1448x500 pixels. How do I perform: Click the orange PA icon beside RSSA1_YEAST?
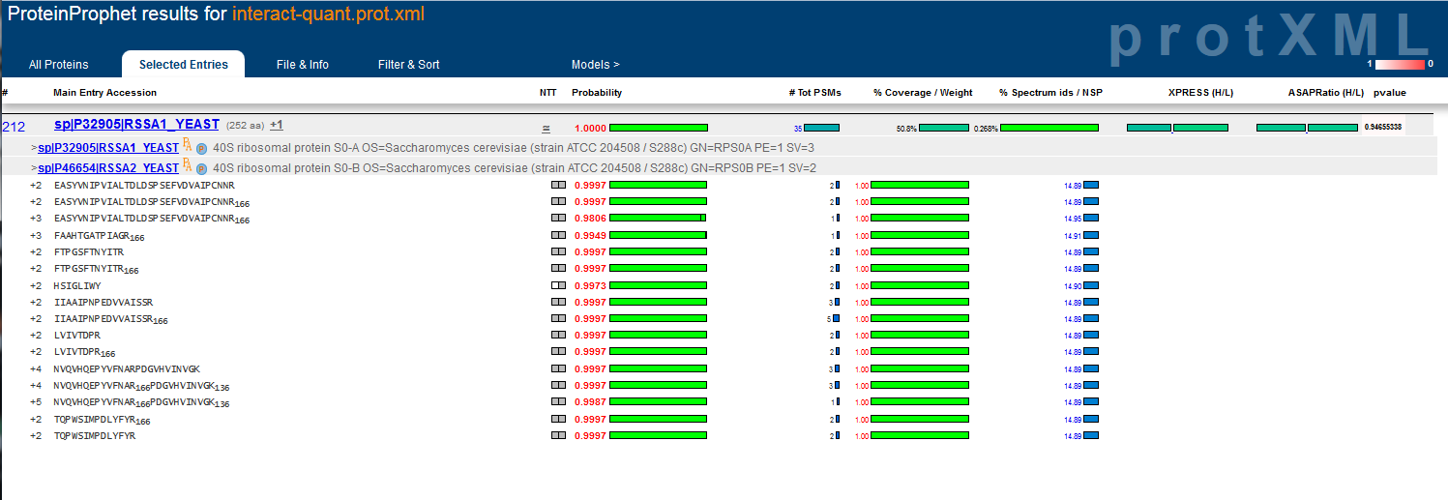pyautogui.click(x=187, y=146)
